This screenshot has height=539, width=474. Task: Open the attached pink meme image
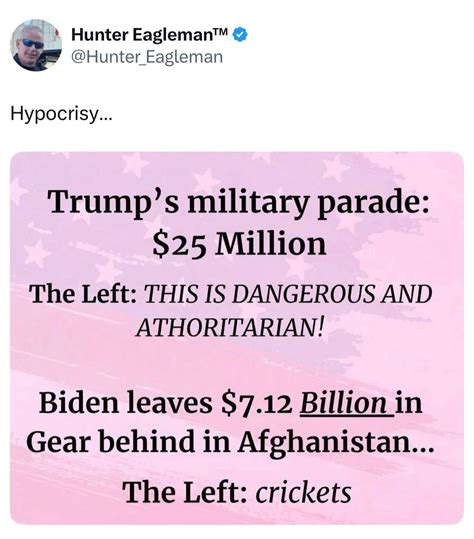point(237,338)
